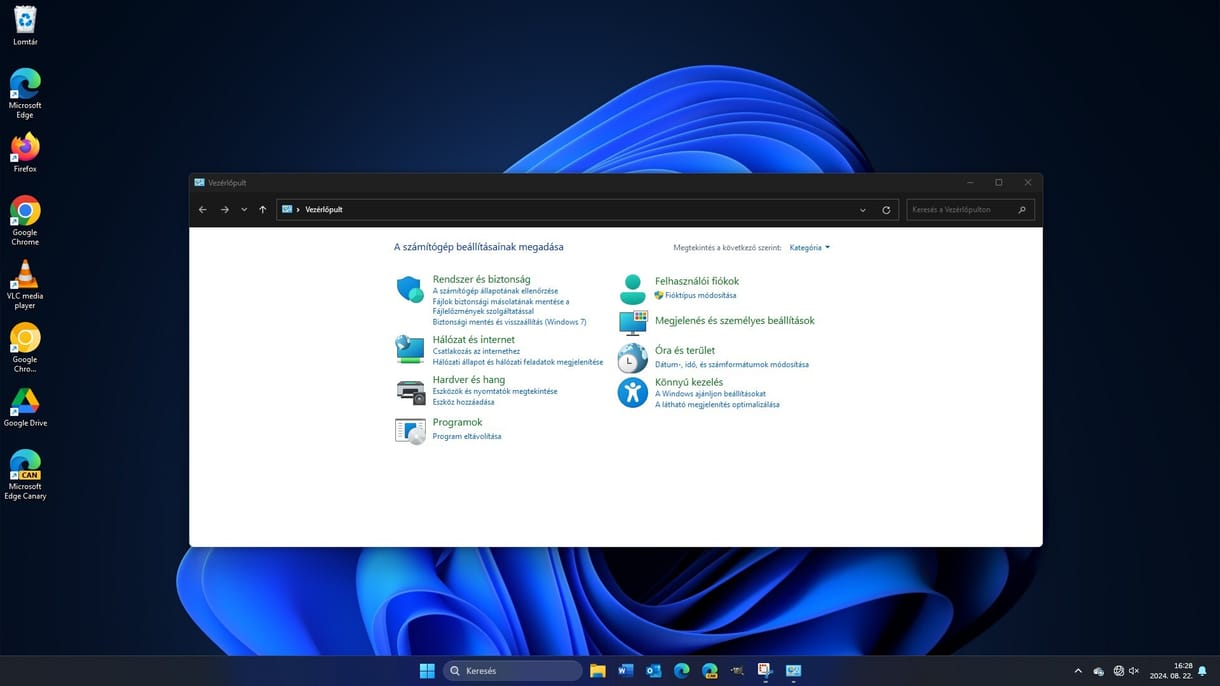Click A látható megjelenítés optimalizálása link
The height and width of the screenshot is (686, 1220).
pyautogui.click(x=717, y=405)
